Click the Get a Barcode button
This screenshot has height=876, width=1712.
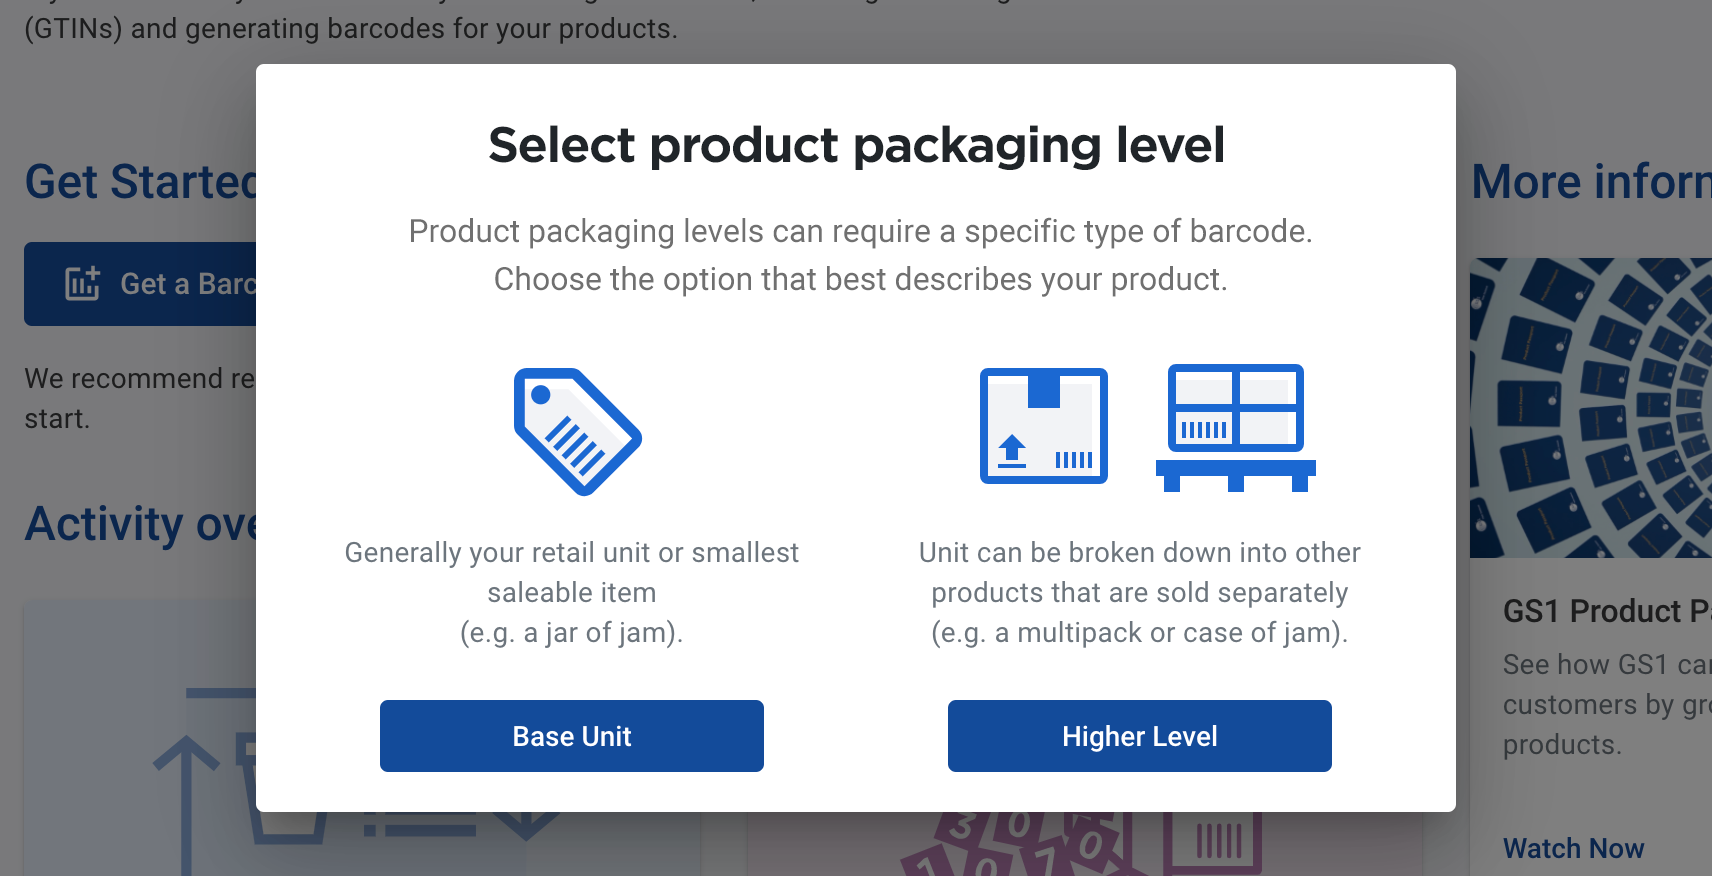point(140,284)
